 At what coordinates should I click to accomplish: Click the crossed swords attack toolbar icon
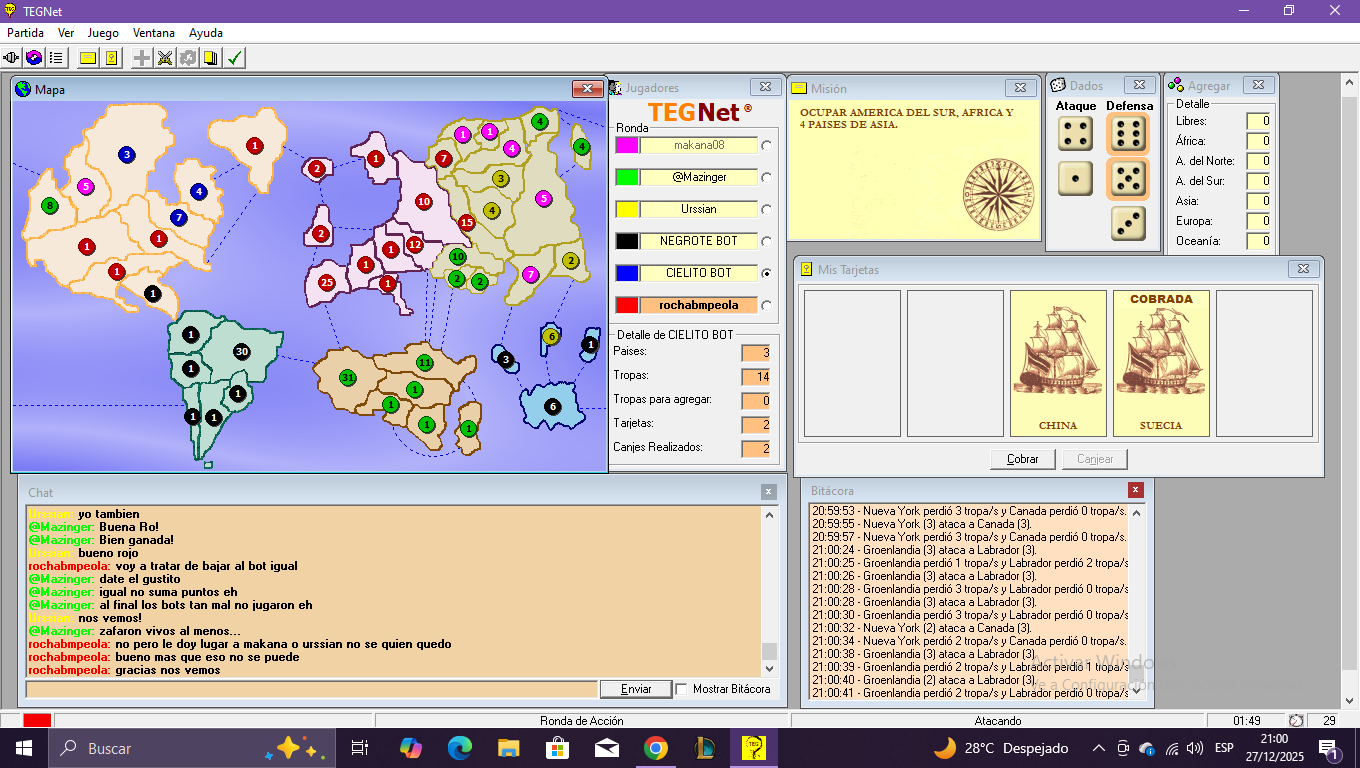[165, 58]
